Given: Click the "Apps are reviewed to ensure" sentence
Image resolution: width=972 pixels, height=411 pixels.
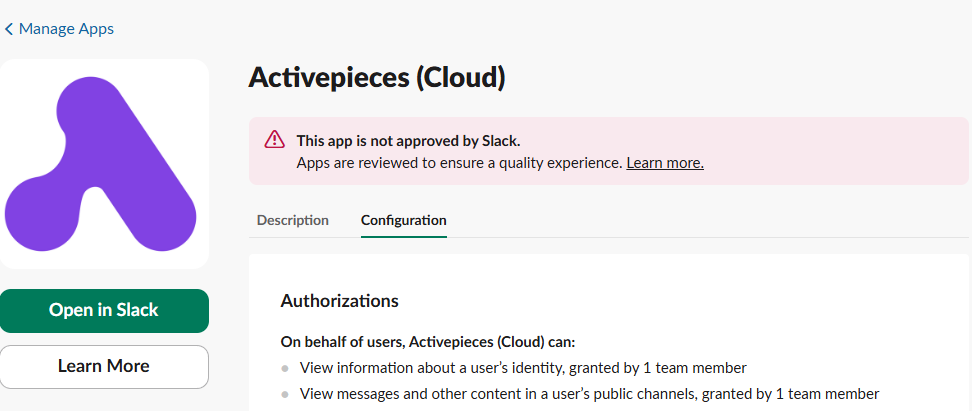Looking at the screenshot, I should [459, 163].
